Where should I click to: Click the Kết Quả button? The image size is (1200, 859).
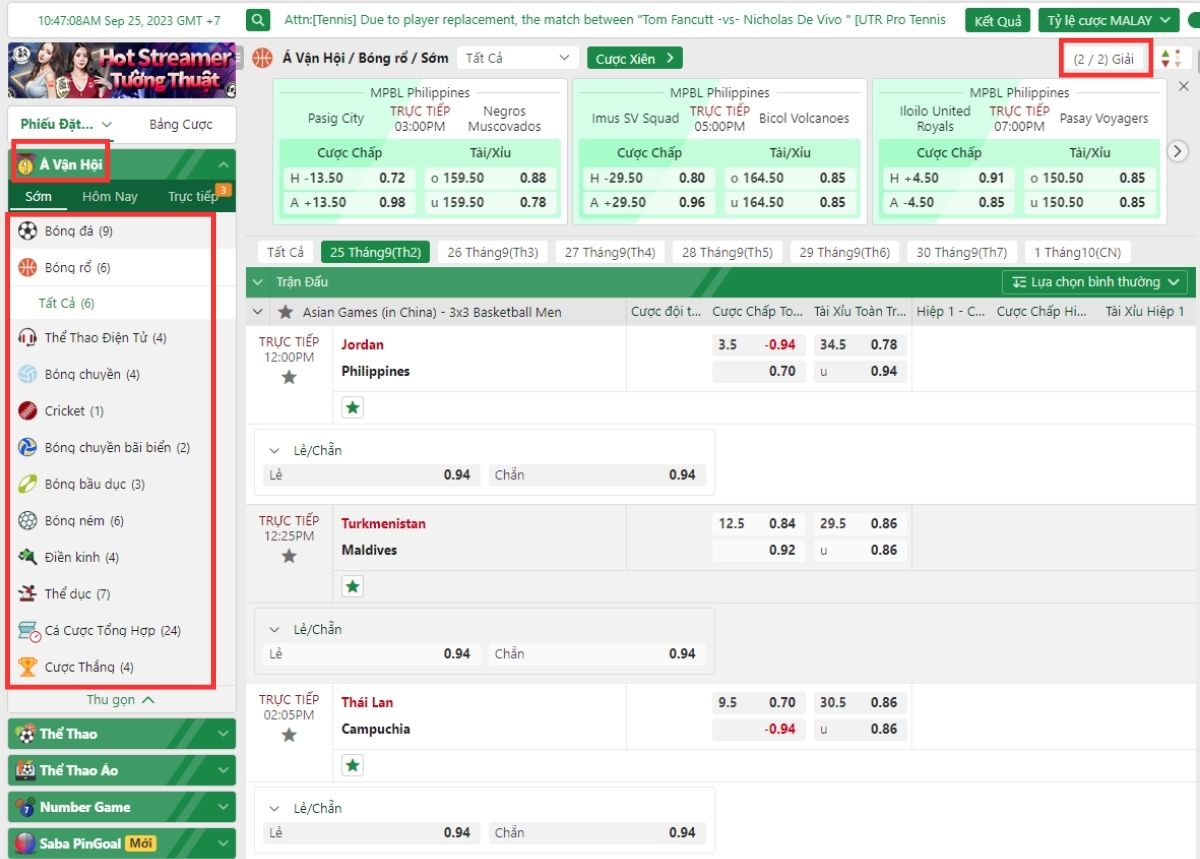pos(997,20)
